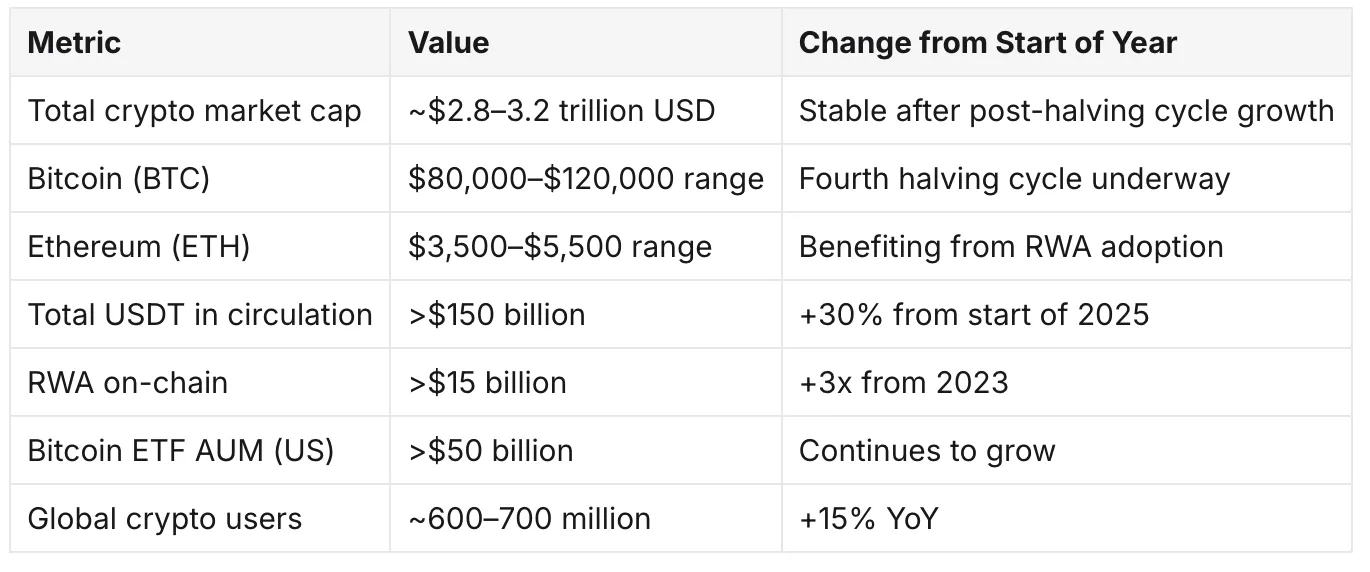The height and width of the screenshot is (572, 1370).
Task: Click the +15% YoY cell
Action: (x=868, y=518)
